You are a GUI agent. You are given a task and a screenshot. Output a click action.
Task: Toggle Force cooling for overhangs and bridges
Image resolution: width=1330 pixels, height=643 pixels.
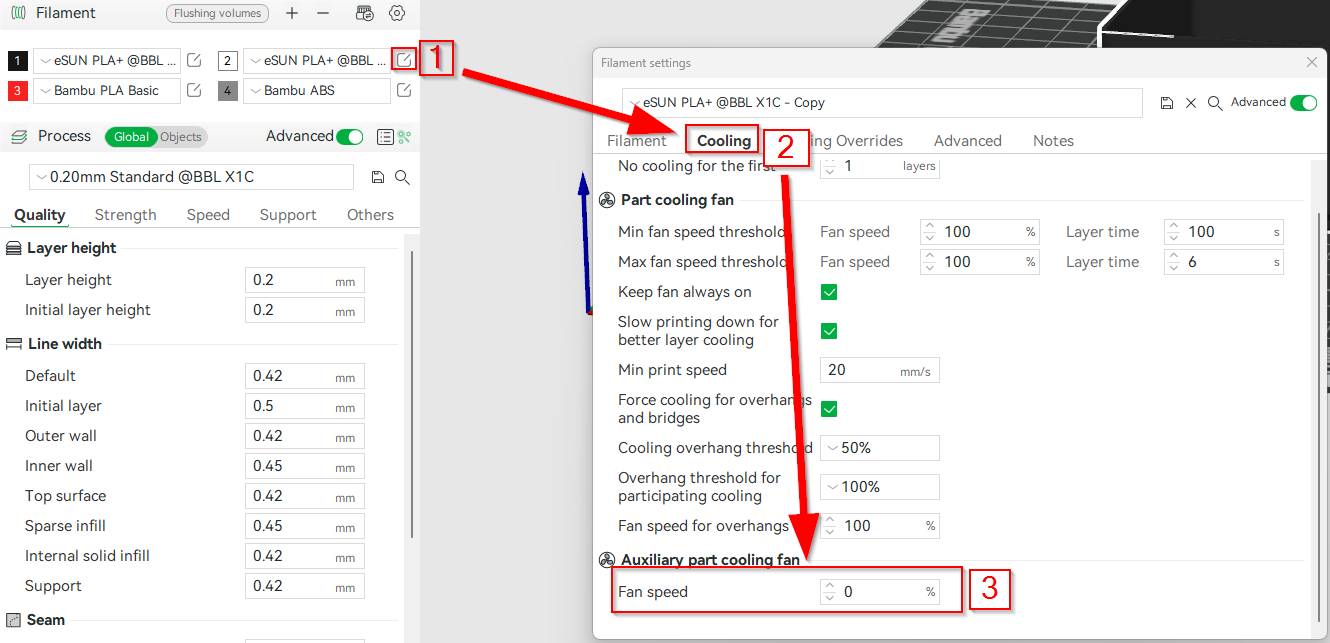pyautogui.click(x=829, y=409)
